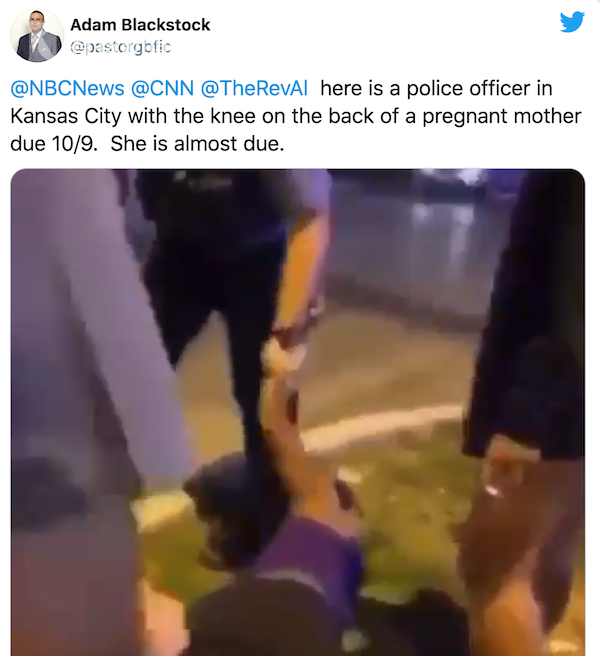Visit the @pastorgbfic handle

pos(121,47)
